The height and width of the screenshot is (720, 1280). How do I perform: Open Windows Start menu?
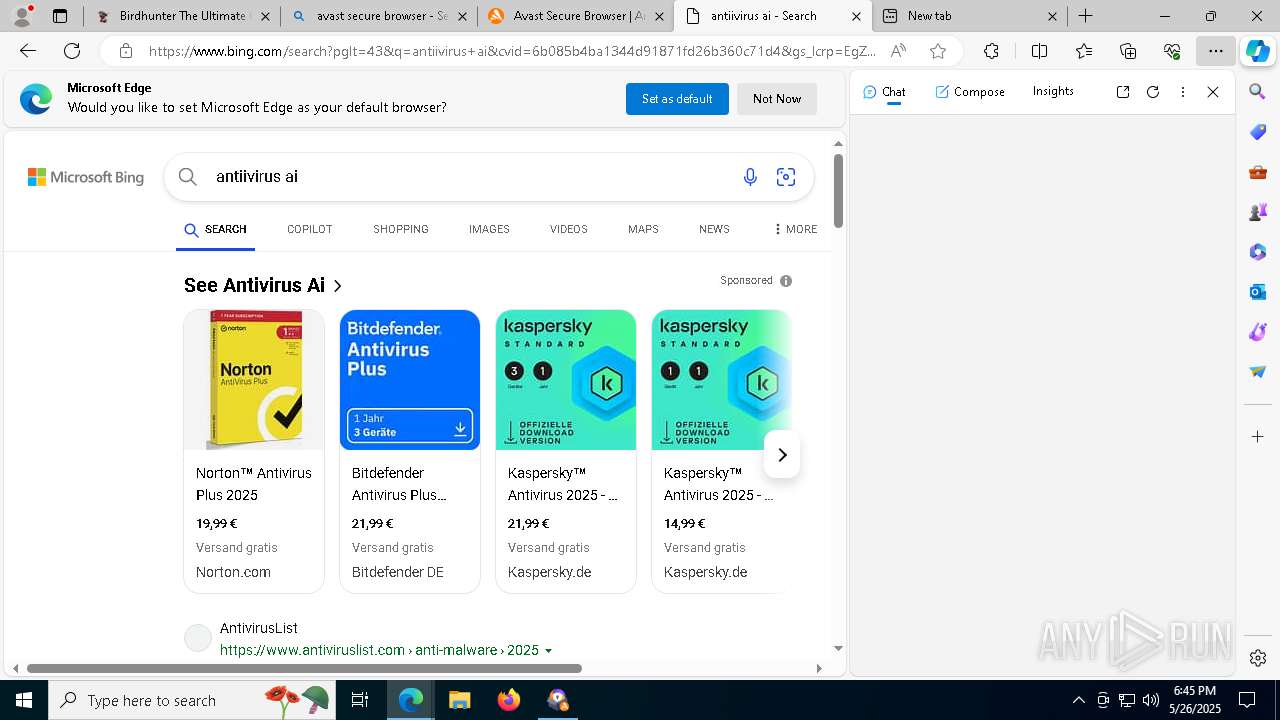click(x=24, y=700)
